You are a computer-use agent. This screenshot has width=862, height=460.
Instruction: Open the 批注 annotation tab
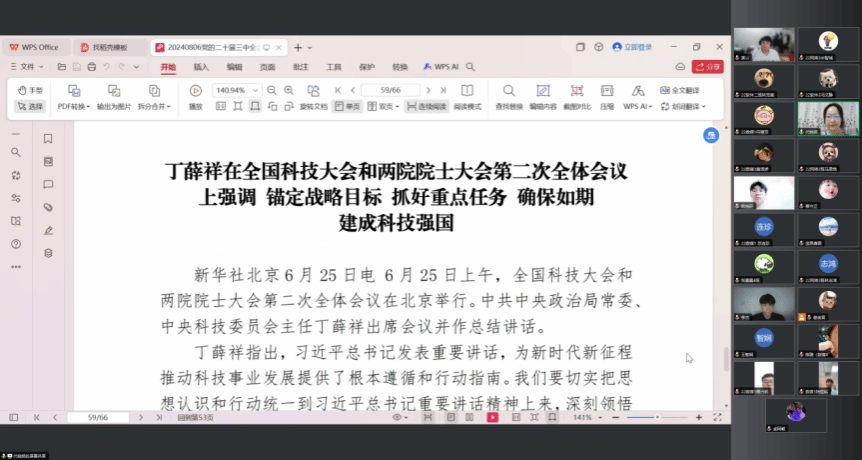coord(300,67)
